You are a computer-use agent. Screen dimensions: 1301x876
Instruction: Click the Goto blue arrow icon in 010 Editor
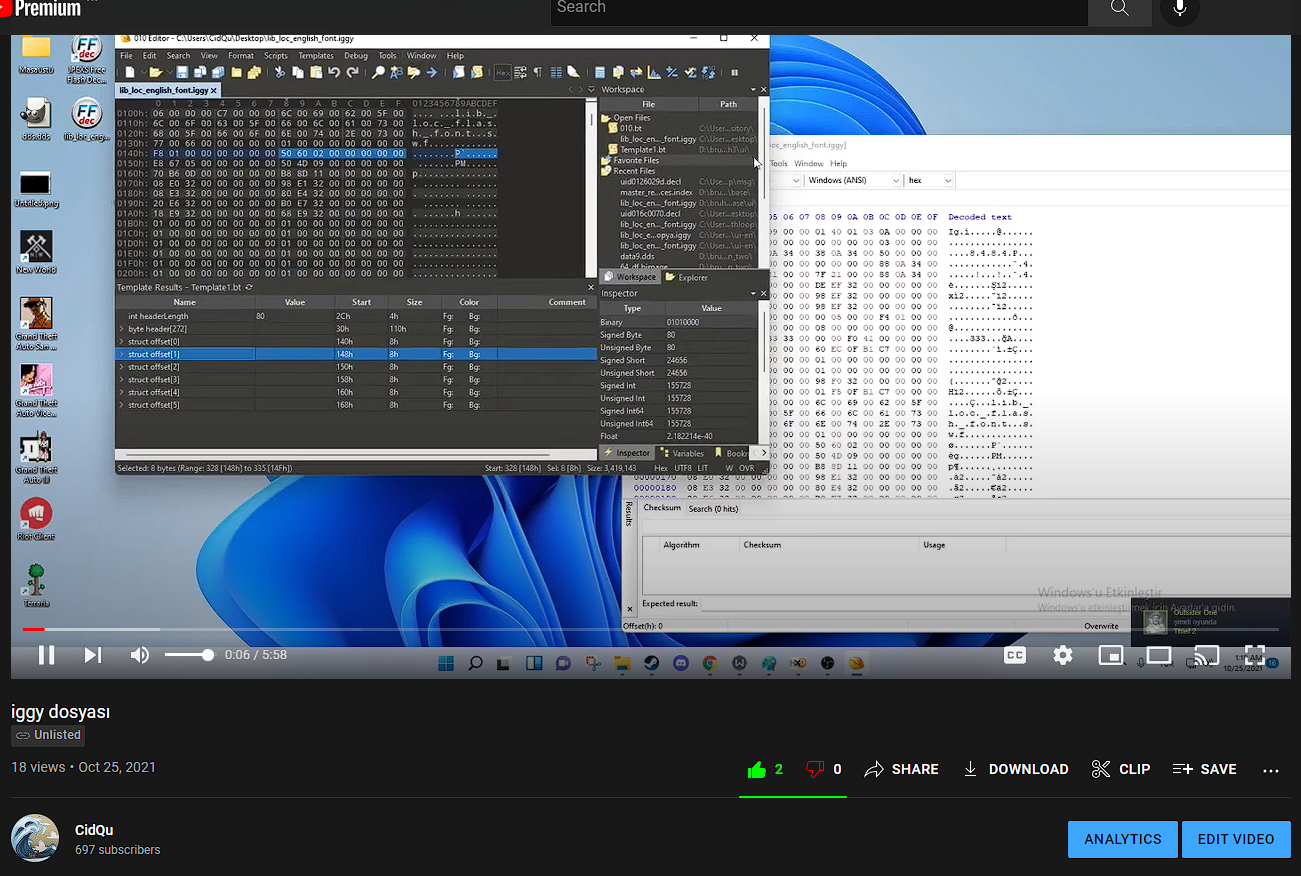(432, 72)
